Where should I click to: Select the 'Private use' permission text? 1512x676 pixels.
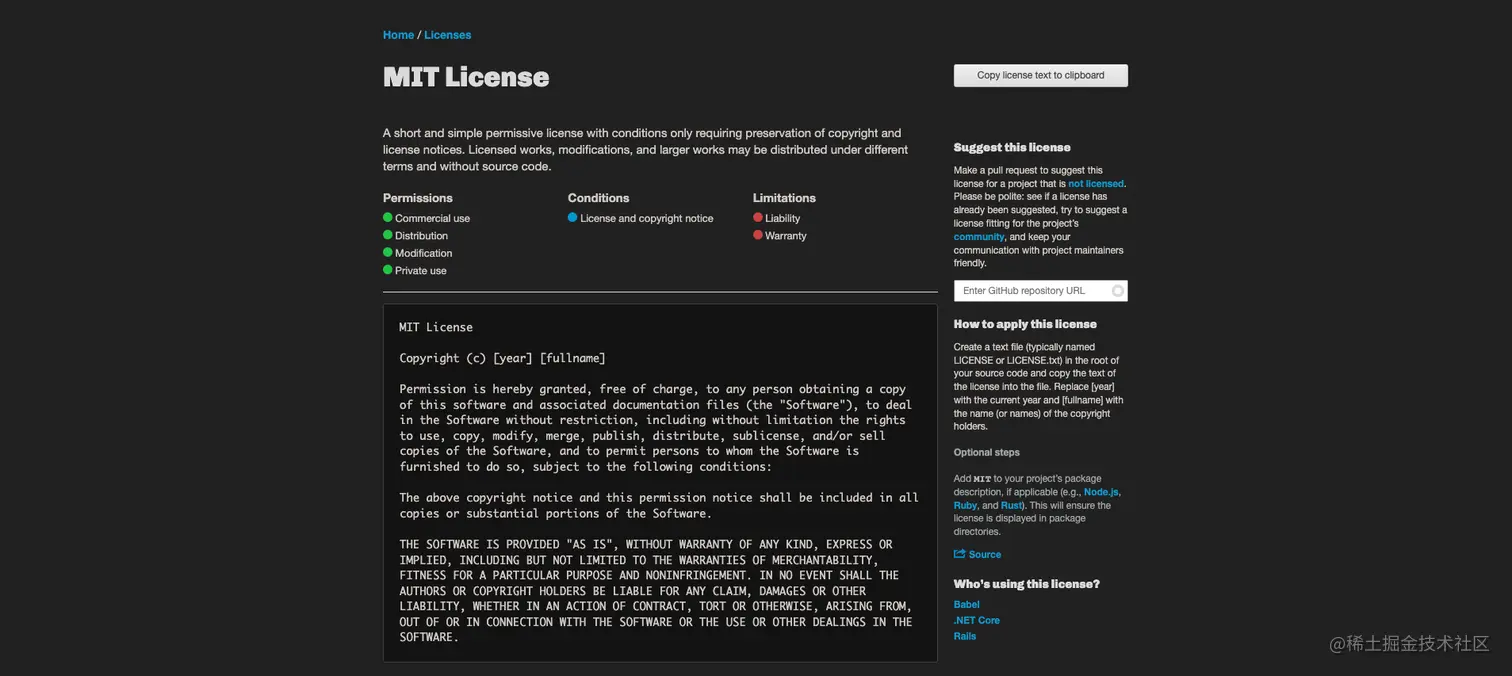(420, 271)
